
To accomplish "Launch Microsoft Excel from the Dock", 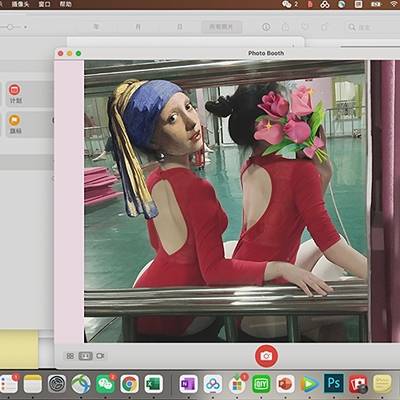I will [154, 384].
